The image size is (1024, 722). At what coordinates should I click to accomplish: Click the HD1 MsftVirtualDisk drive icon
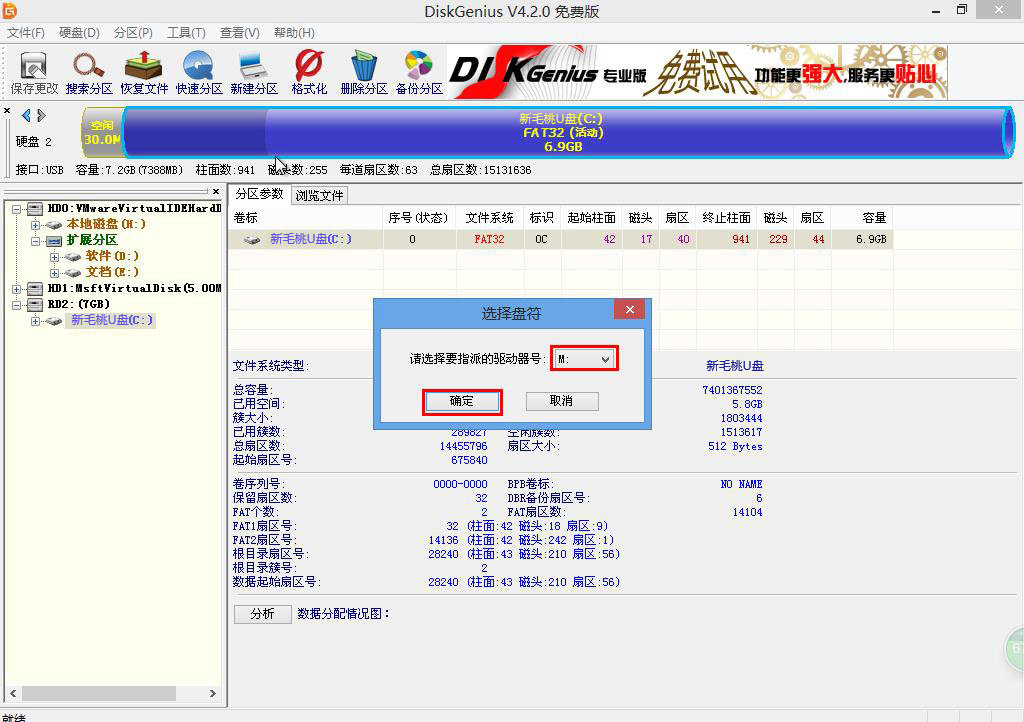click(x=35, y=288)
